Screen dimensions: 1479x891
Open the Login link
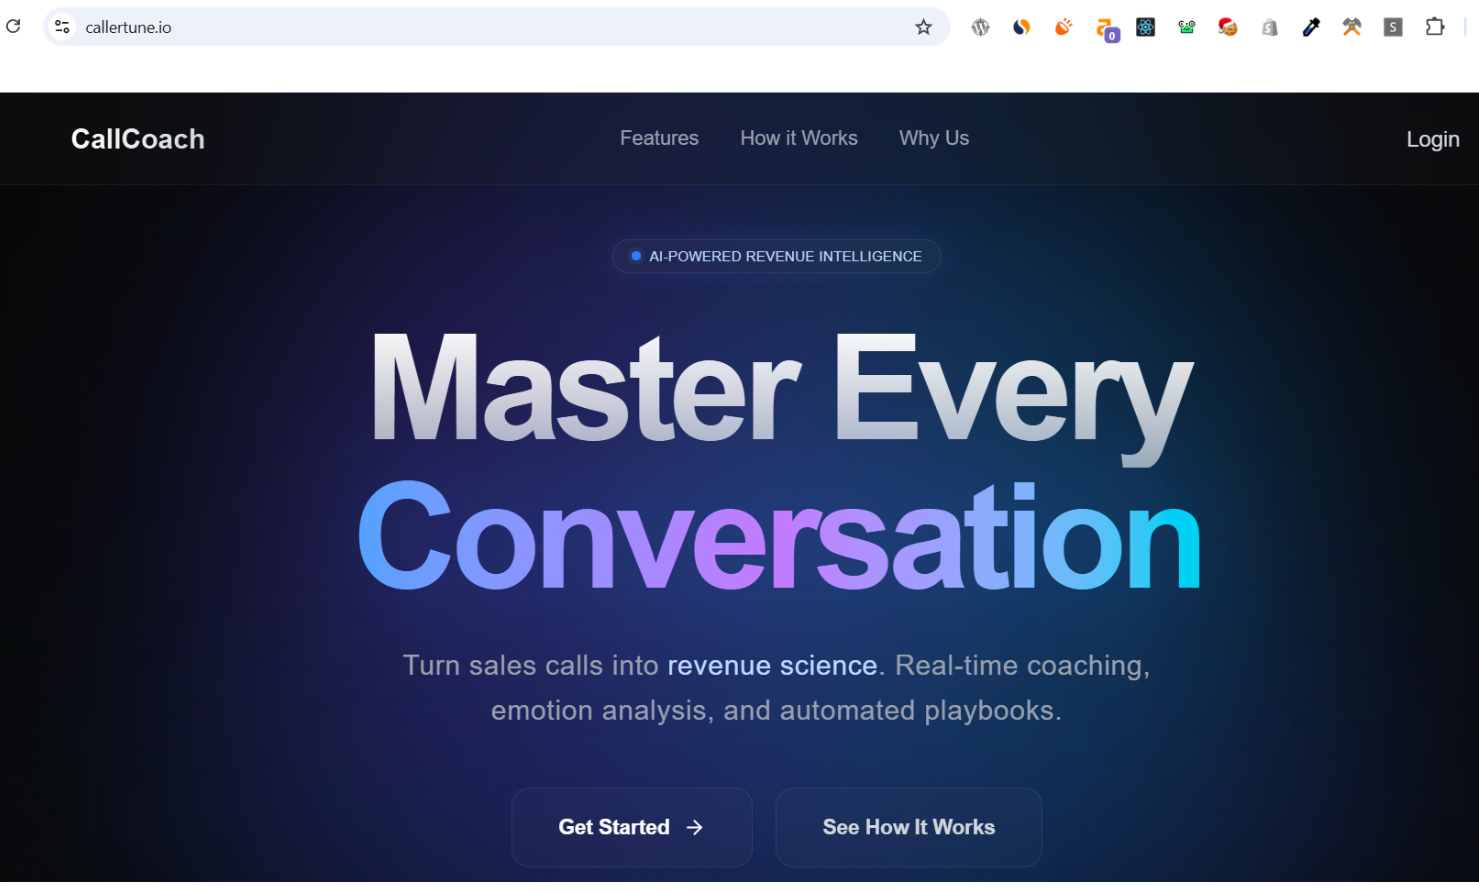point(1432,139)
